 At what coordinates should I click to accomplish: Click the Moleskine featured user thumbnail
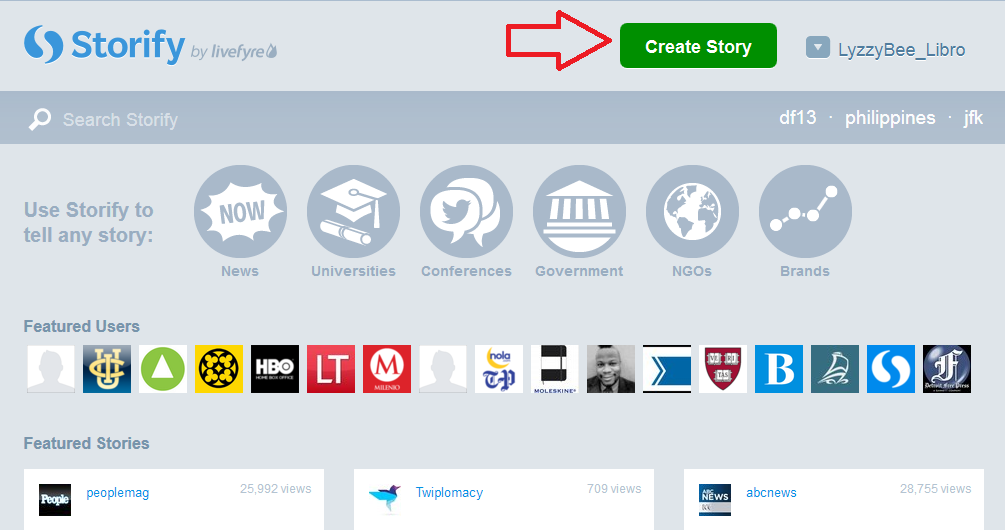pos(555,369)
